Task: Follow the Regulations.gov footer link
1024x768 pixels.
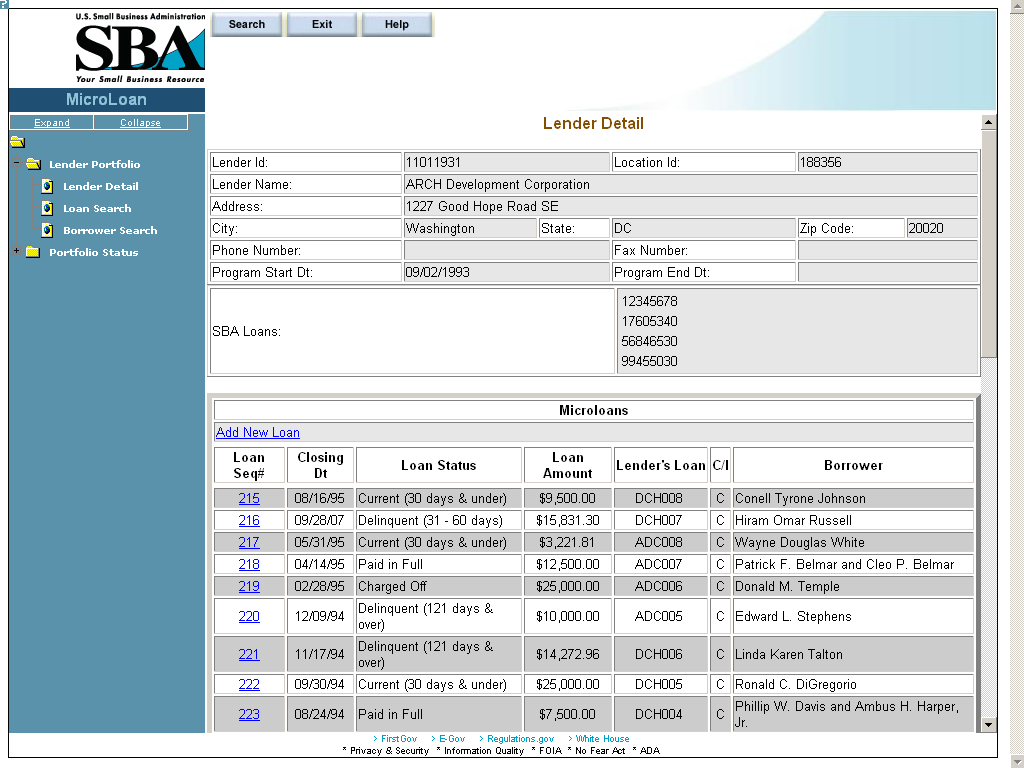Action: (520, 739)
